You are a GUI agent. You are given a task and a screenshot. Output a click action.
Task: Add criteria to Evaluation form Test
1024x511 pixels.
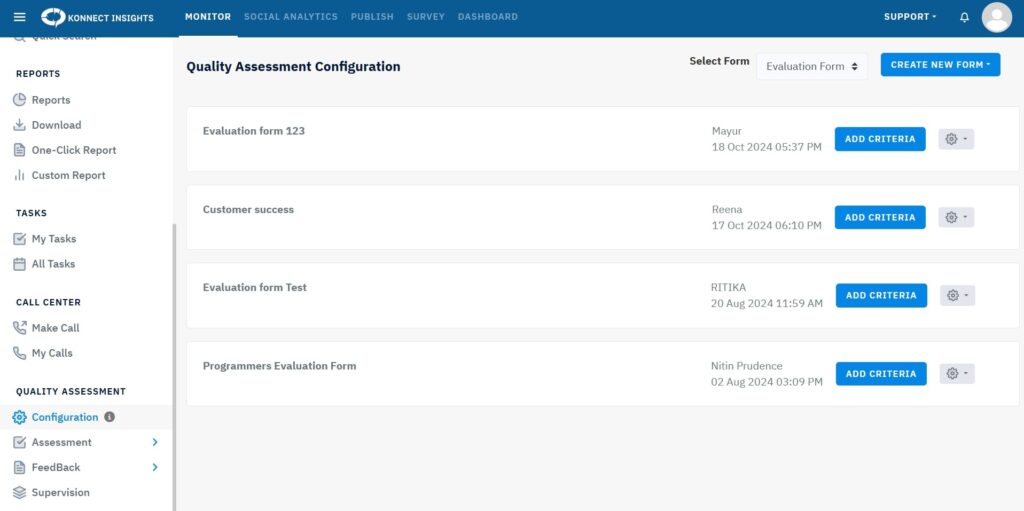(x=881, y=295)
